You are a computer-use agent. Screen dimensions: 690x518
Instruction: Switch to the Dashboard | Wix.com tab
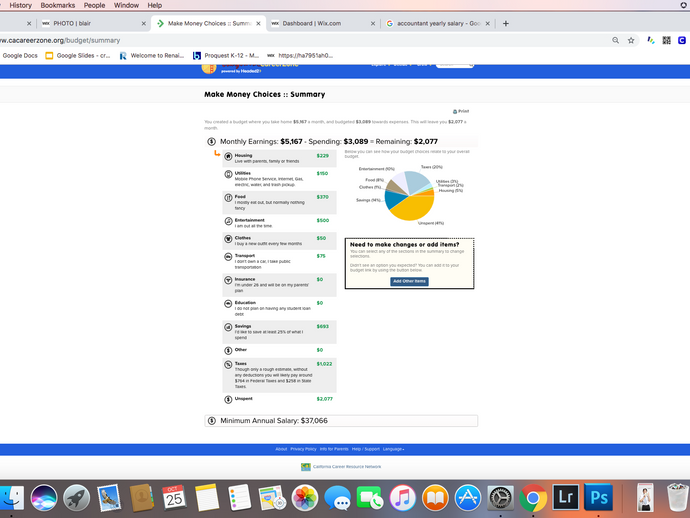(x=323, y=23)
